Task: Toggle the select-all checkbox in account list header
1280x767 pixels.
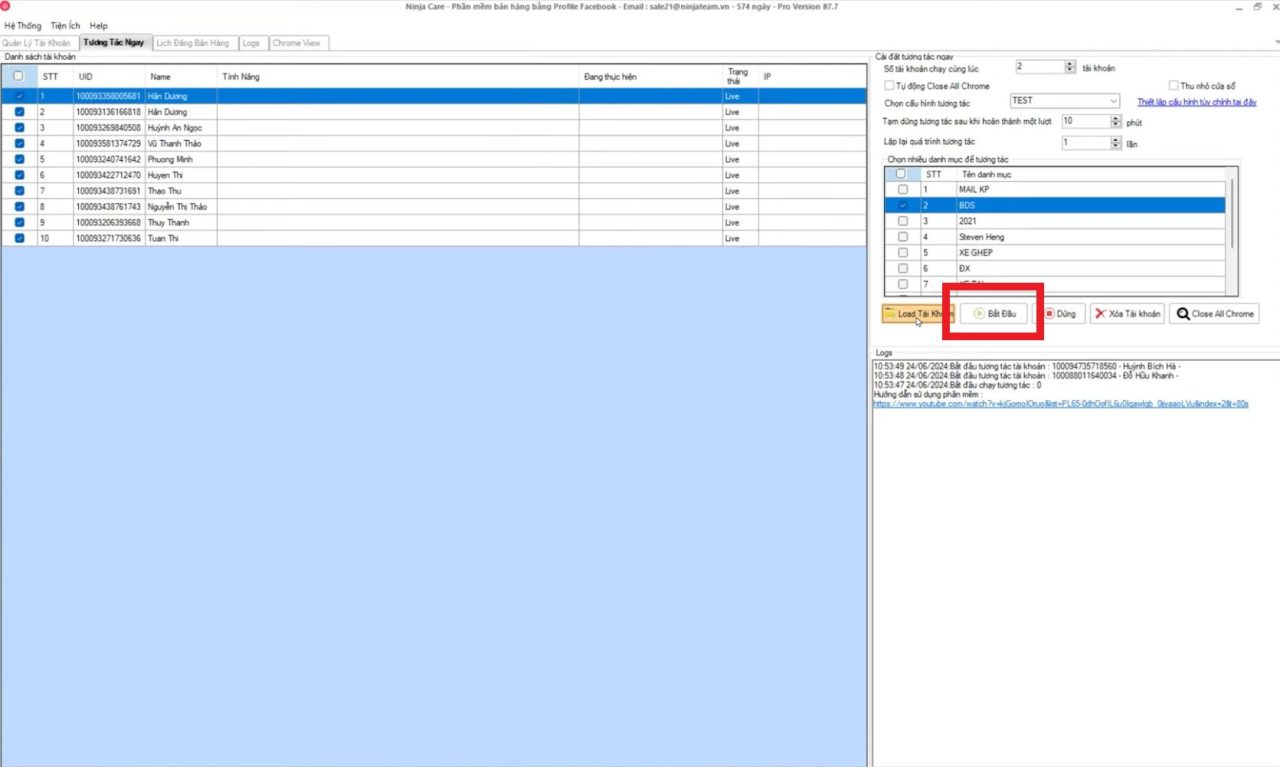Action: (18, 76)
